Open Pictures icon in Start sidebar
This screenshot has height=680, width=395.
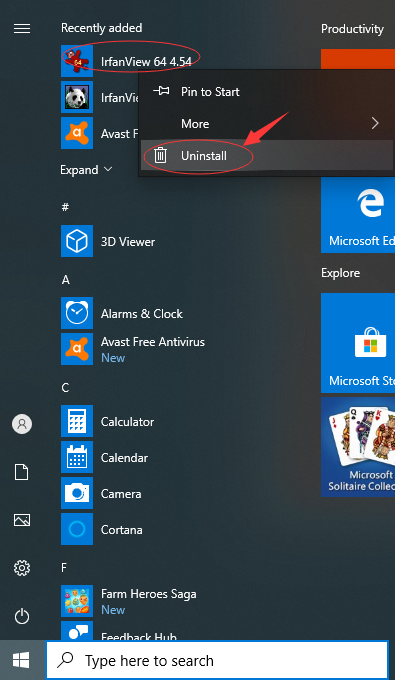click(22, 520)
